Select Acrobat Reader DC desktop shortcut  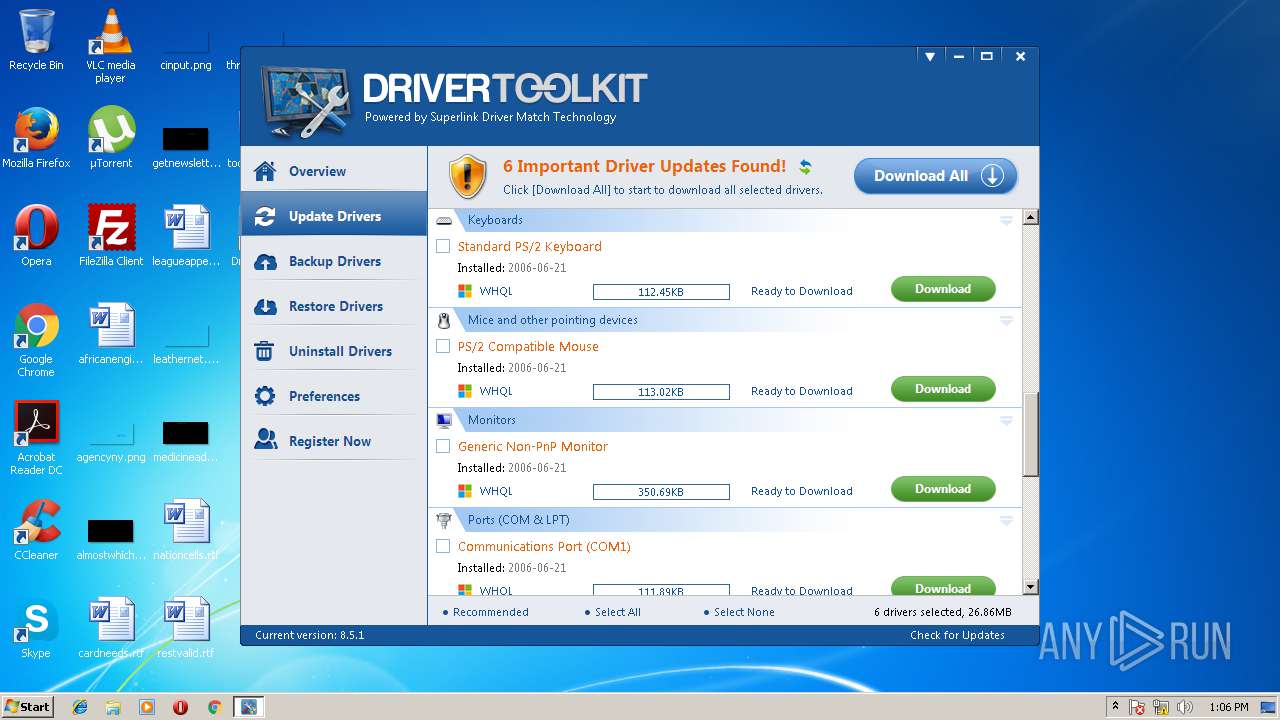tap(36, 438)
